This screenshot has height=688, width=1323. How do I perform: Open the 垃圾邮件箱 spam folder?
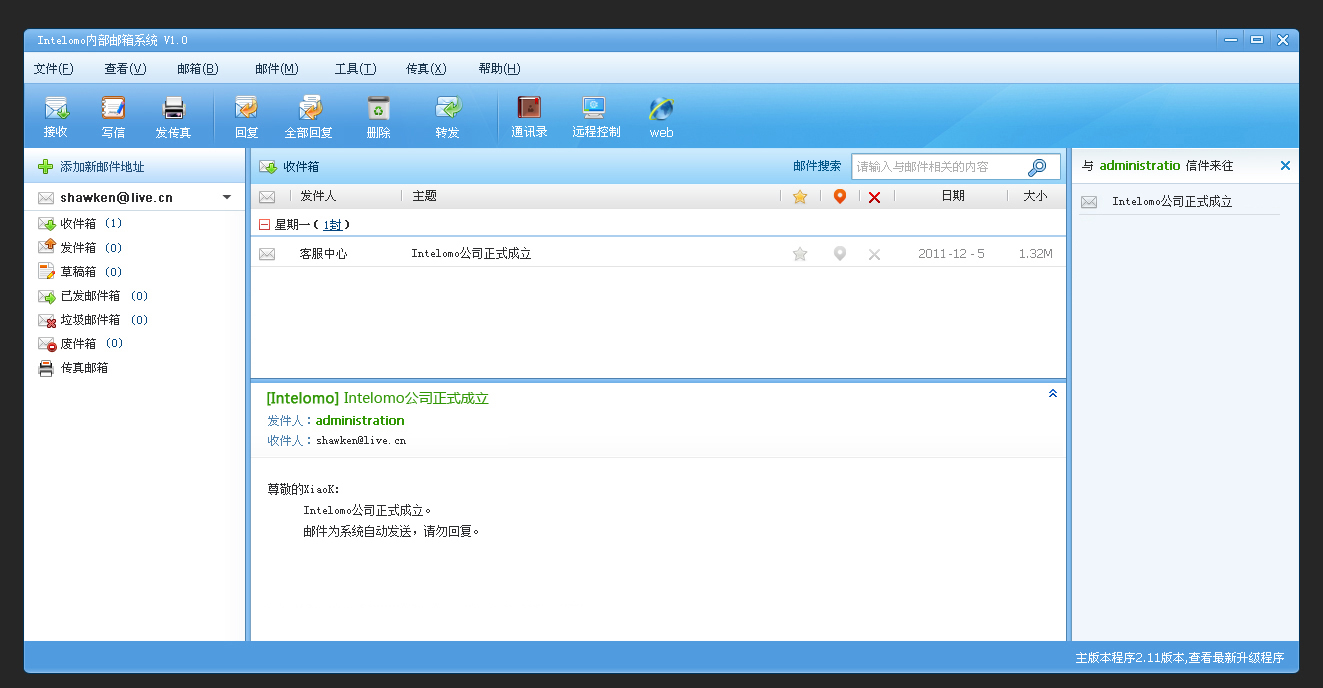(x=92, y=320)
